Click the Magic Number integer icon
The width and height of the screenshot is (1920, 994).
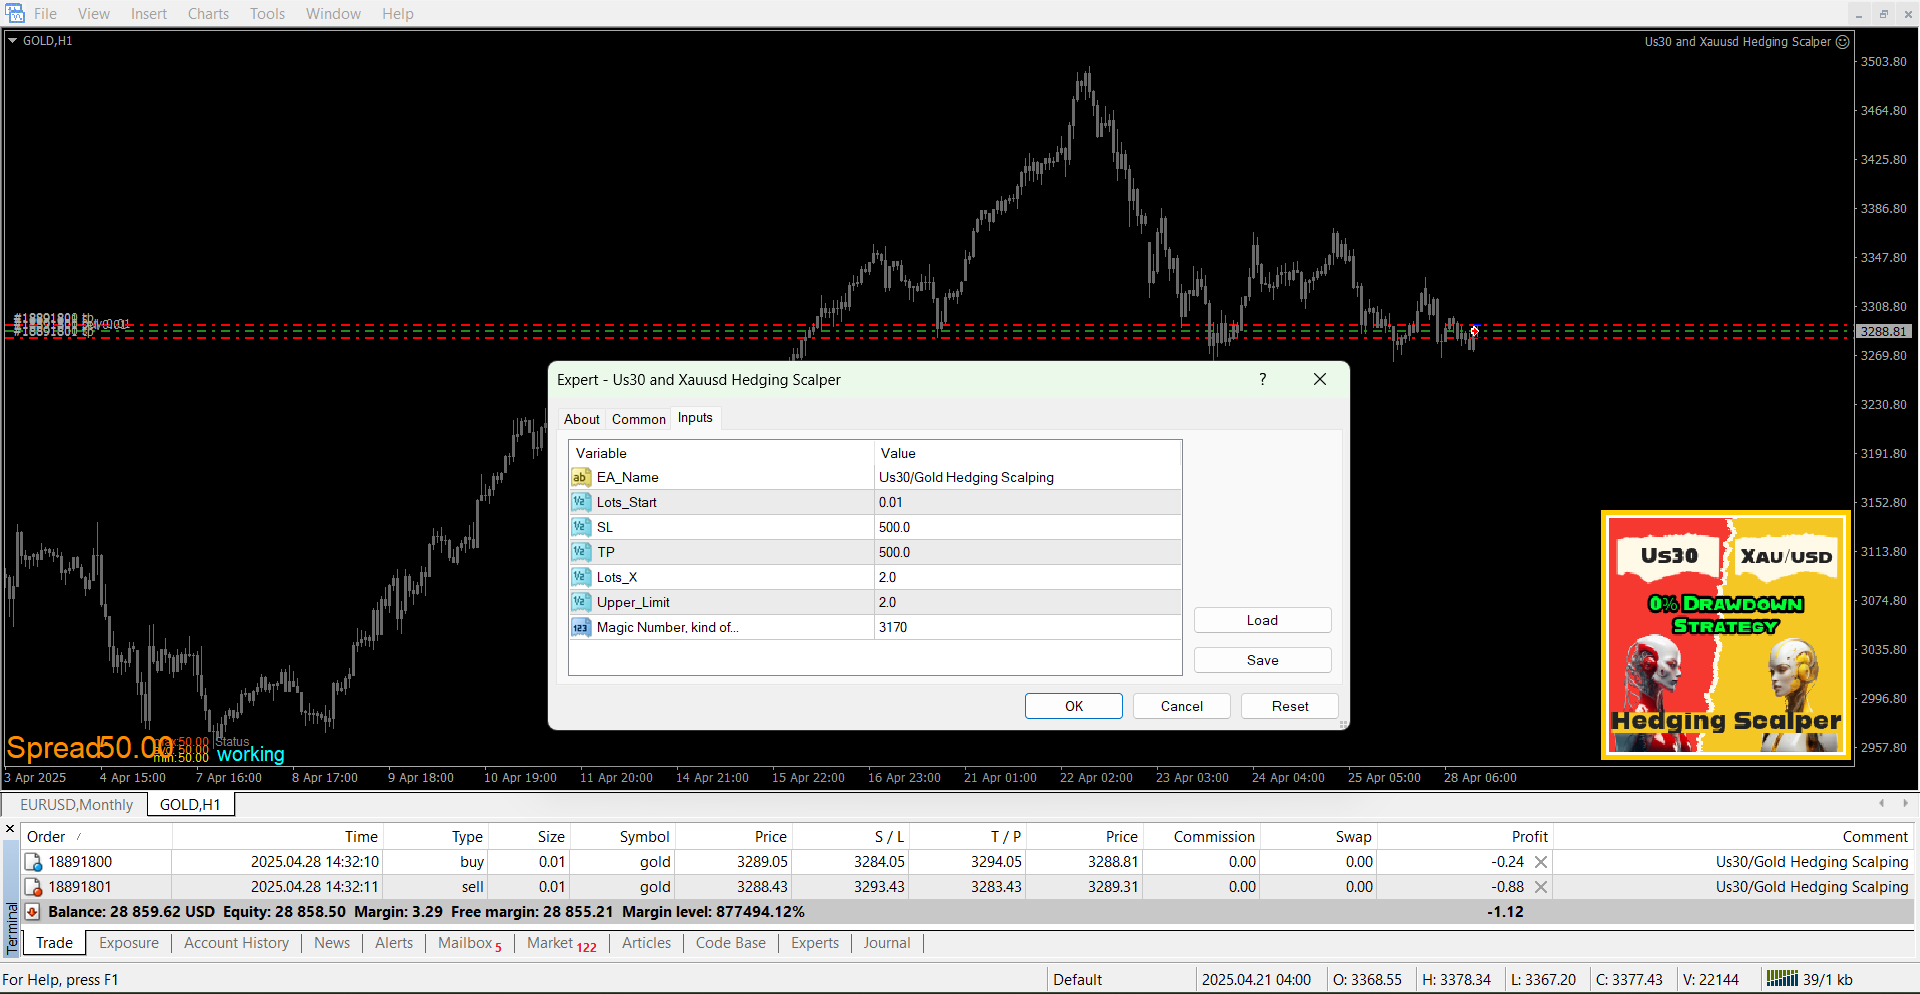click(x=581, y=627)
